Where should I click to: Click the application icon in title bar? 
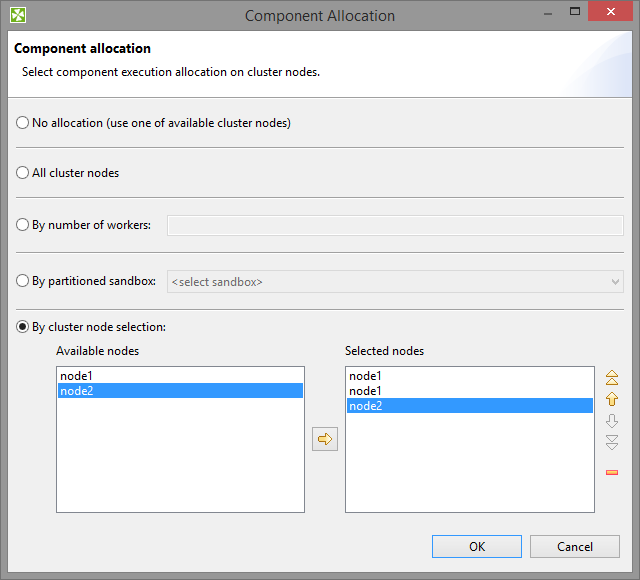click(x=18, y=15)
